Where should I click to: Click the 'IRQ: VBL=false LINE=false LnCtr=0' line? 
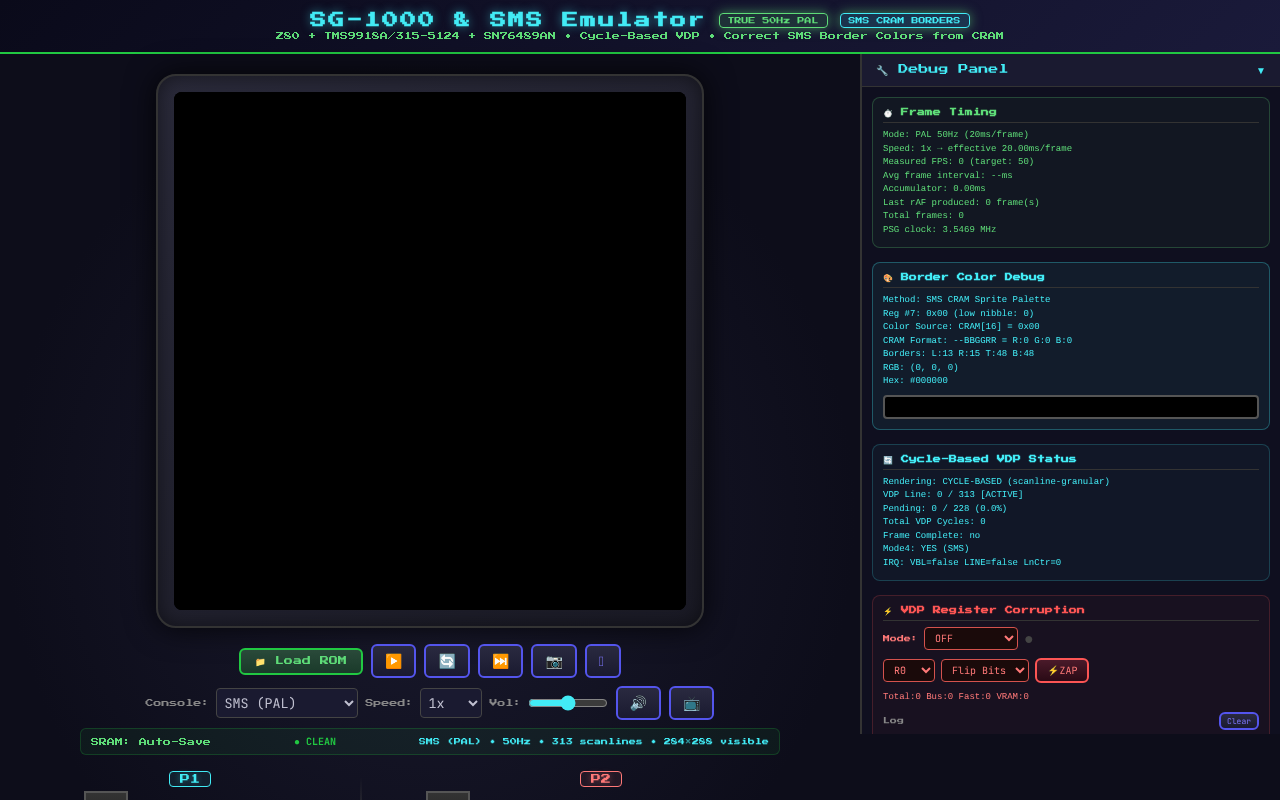coord(972,563)
